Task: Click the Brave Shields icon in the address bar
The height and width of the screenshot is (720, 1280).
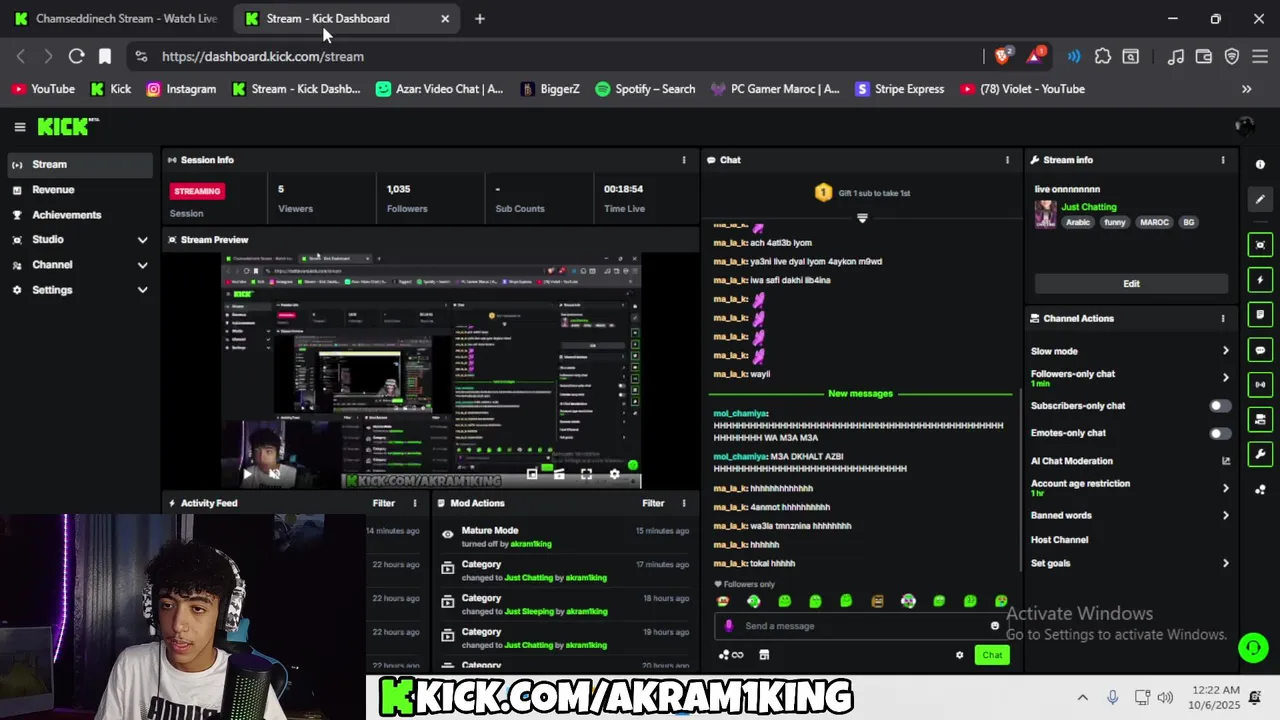Action: tap(1003, 56)
